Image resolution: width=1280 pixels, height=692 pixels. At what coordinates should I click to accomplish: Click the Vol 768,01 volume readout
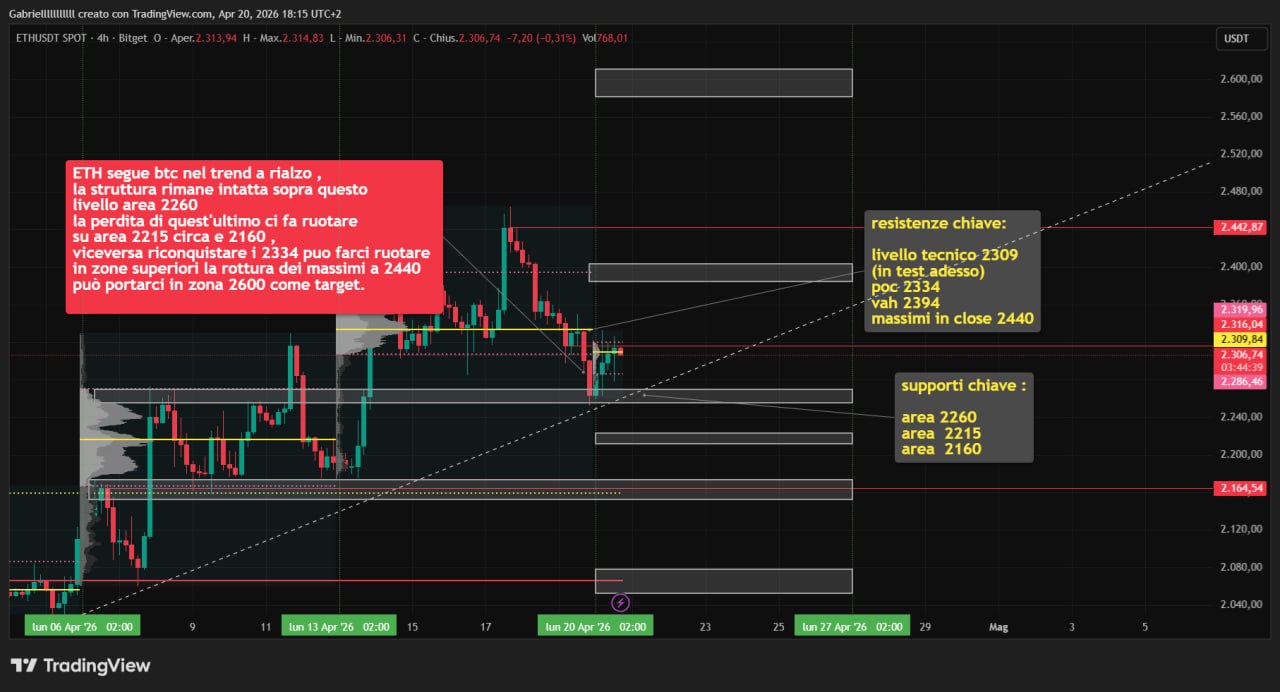(x=604, y=38)
